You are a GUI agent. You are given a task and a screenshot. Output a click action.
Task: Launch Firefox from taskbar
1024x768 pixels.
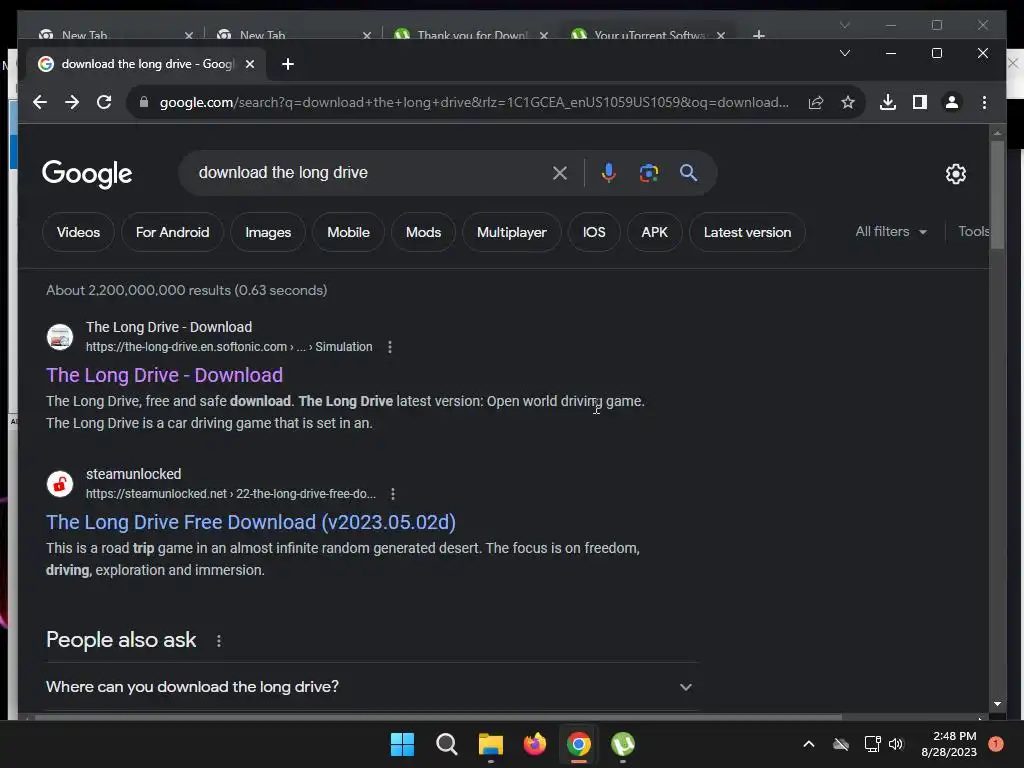pos(535,744)
